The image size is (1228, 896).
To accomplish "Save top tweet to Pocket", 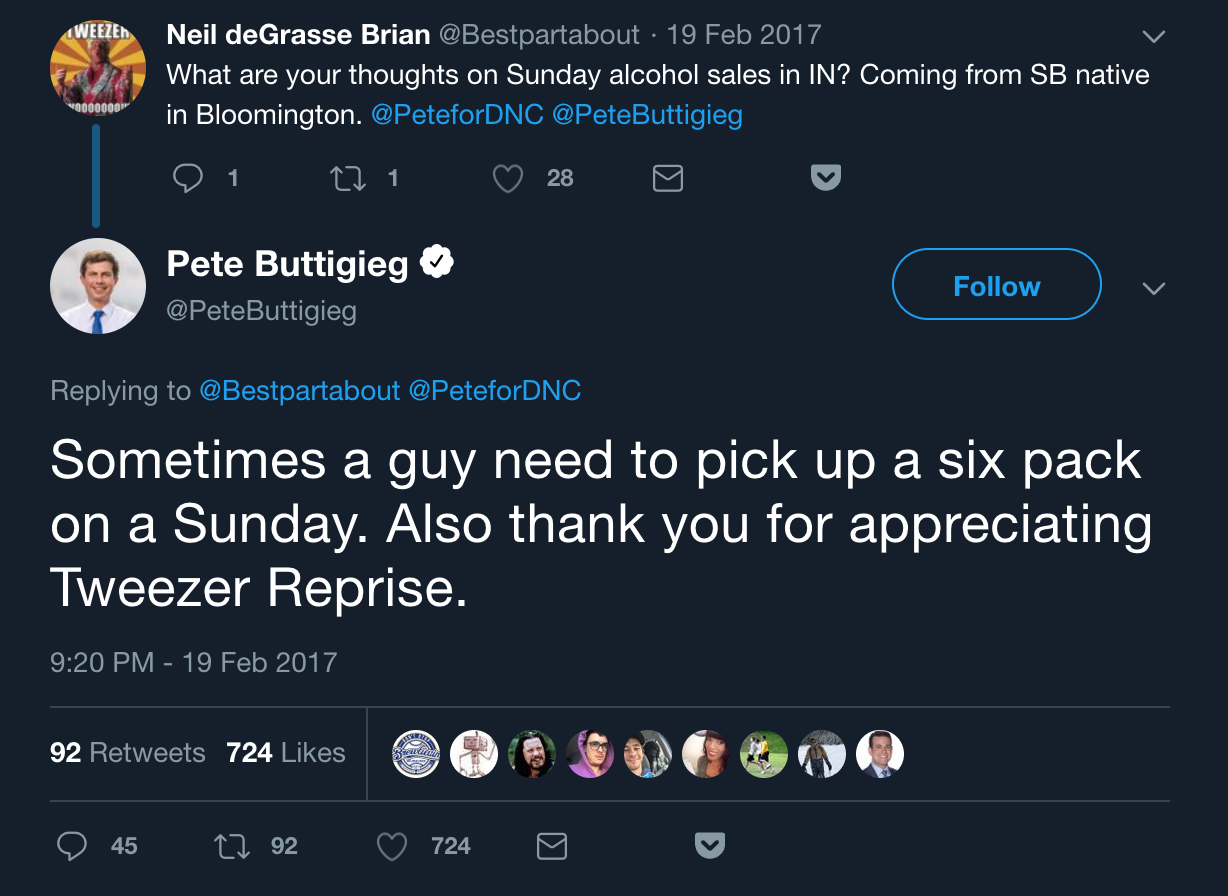I will pos(825,178).
